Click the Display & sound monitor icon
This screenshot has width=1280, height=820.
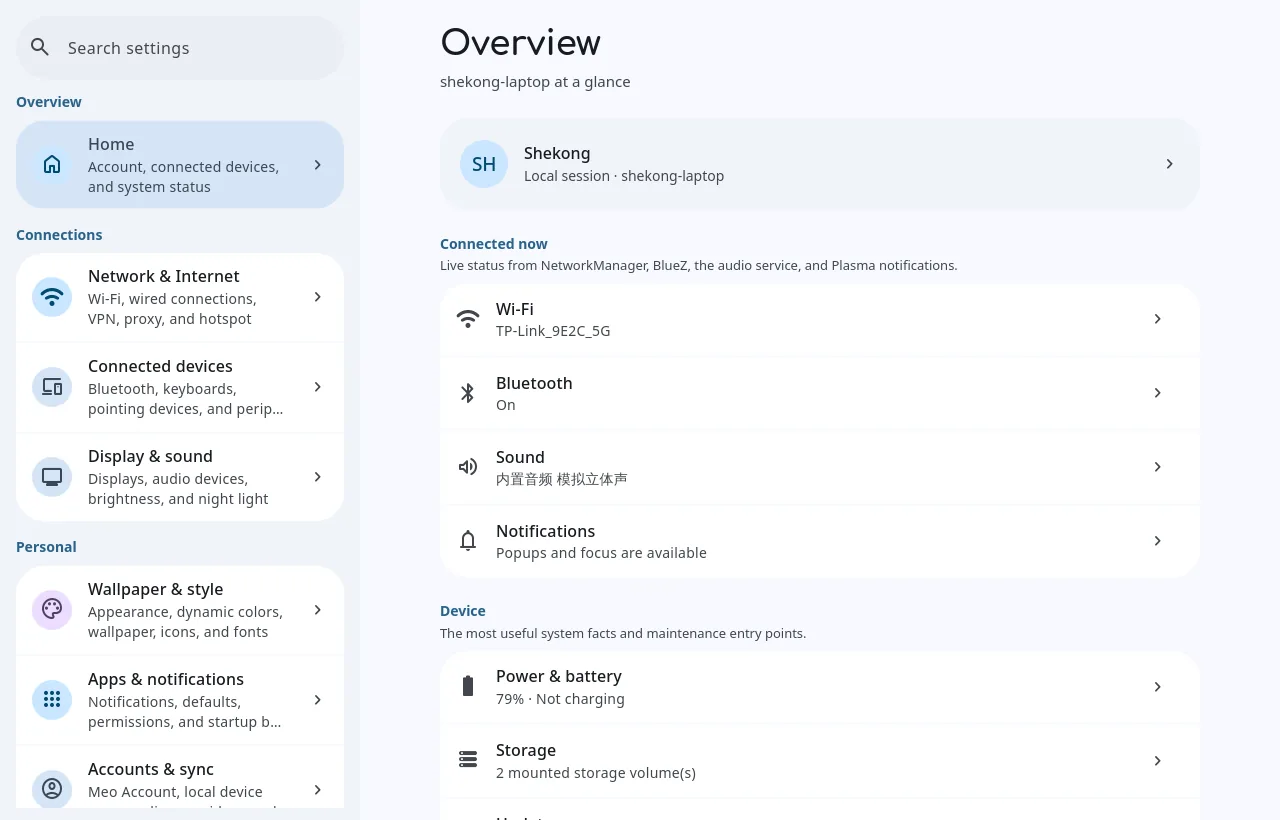coord(52,477)
